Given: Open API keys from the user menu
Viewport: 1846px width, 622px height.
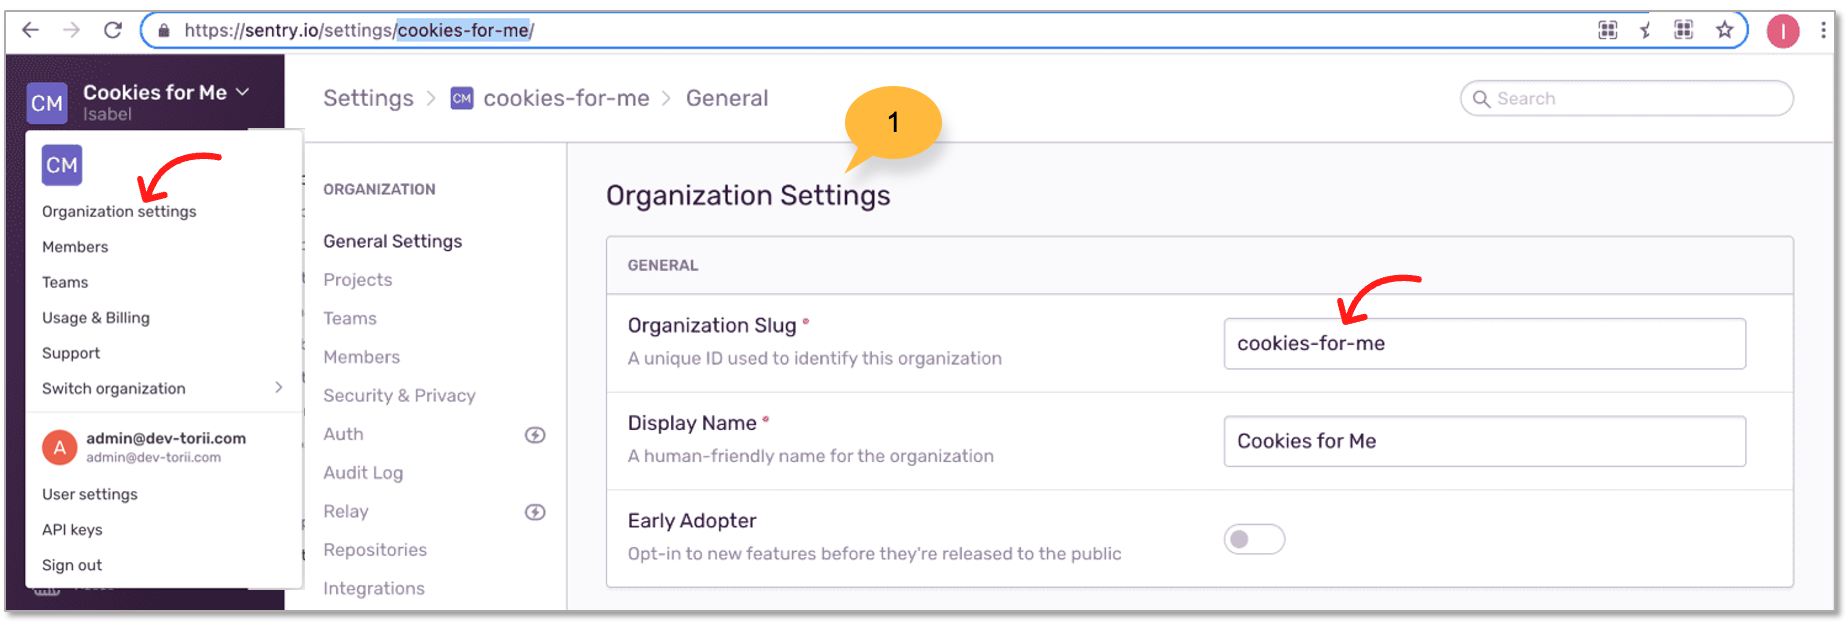Looking at the screenshot, I should pyautogui.click(x=72, y=530).
